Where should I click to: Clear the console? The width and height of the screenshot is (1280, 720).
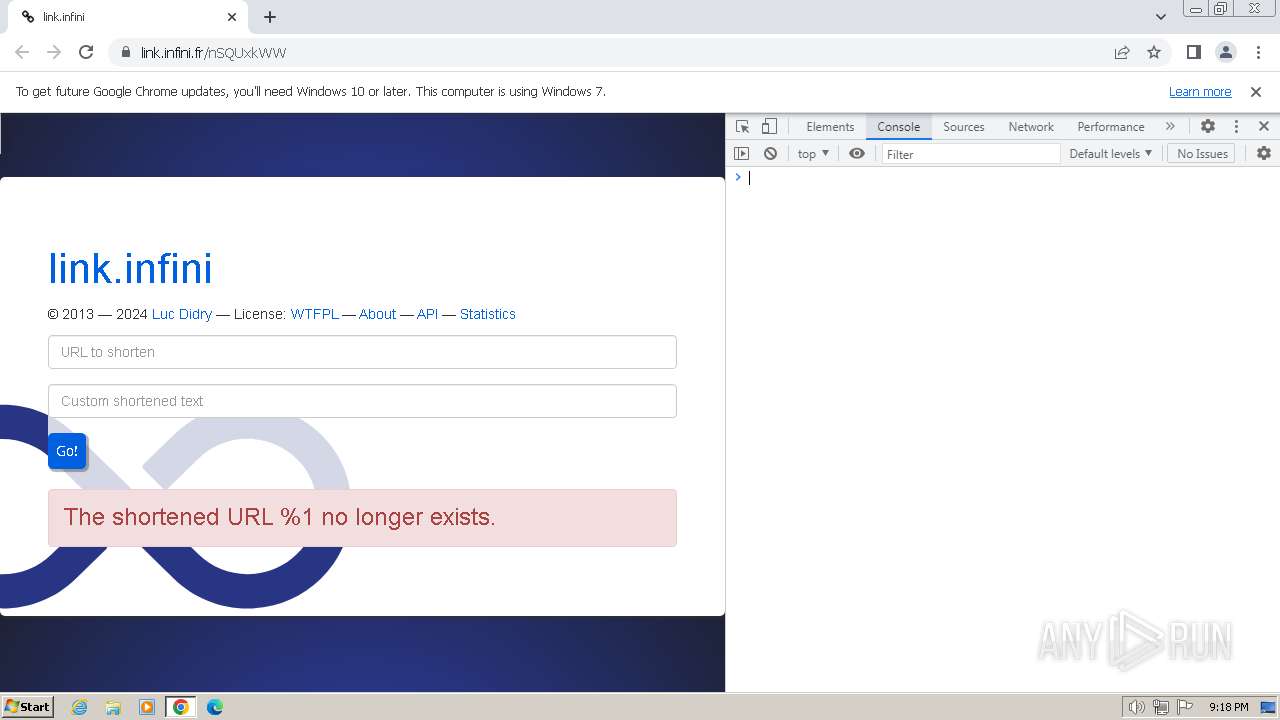tap(770, 154)
